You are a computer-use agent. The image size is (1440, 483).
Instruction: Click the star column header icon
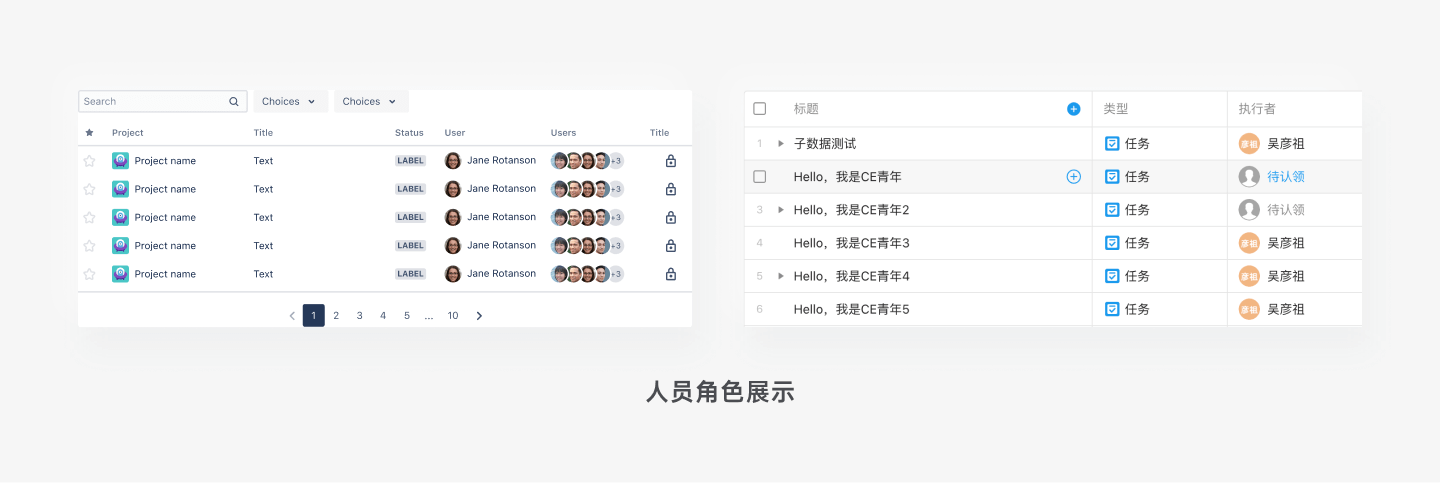[89, 132]
